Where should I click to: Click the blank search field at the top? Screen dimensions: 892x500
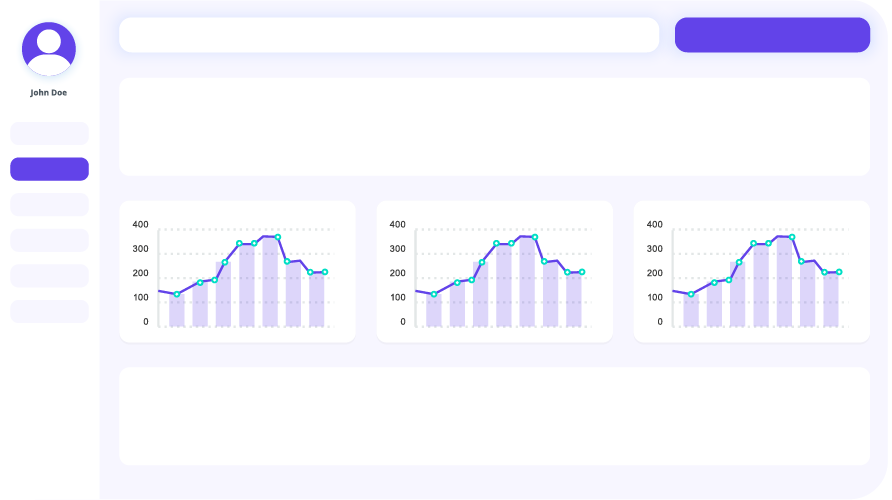click(x=388, y=35)
